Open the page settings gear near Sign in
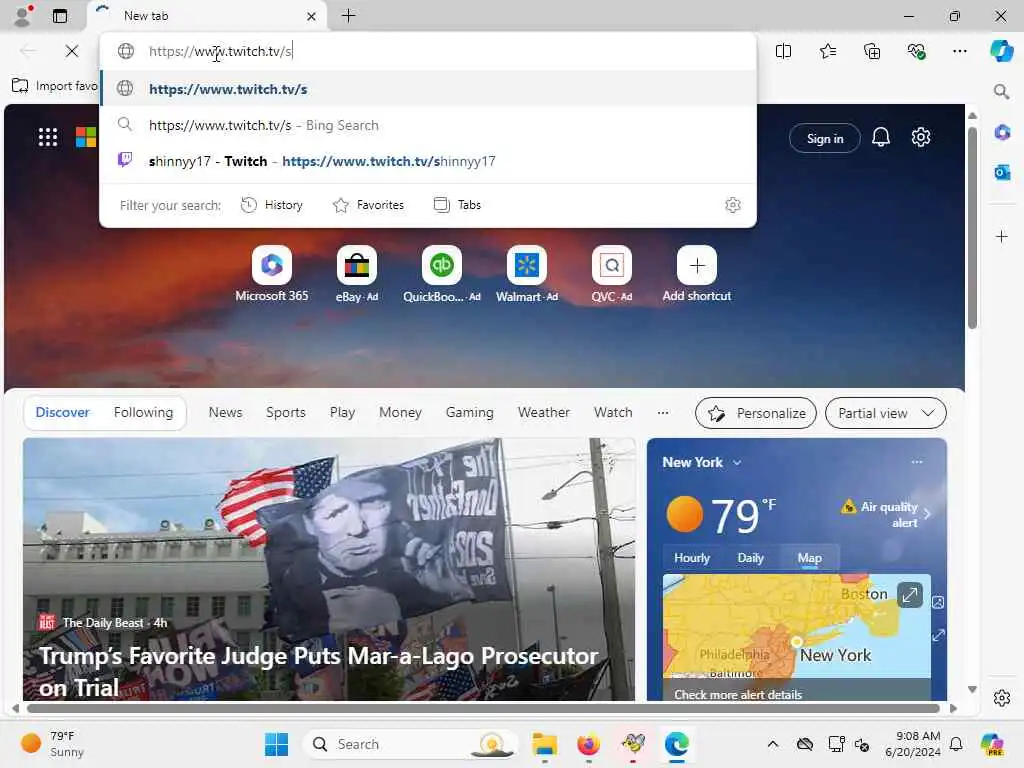 pyautogui.click(x=921, y=137)
